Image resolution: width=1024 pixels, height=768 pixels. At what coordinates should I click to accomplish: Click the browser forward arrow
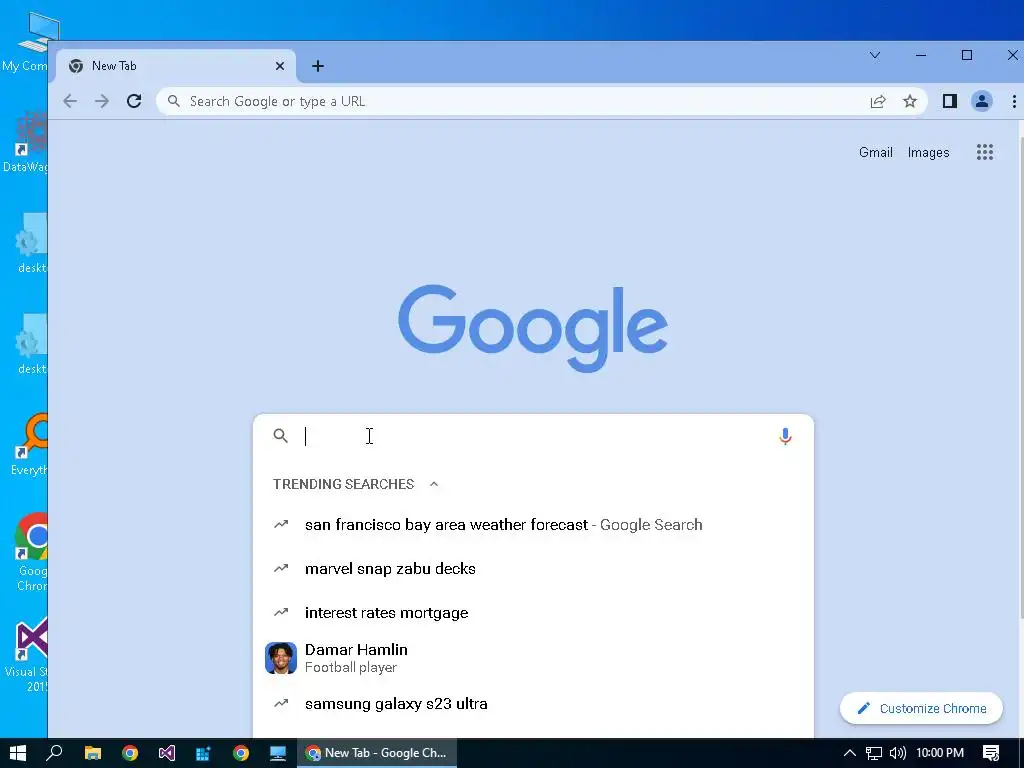point(101,101)
